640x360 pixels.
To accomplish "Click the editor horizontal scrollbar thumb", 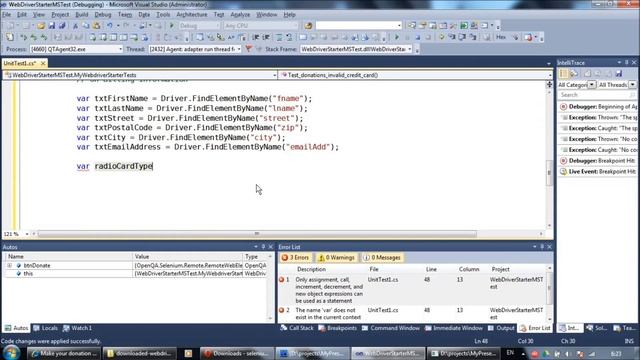I will point(257,234).
